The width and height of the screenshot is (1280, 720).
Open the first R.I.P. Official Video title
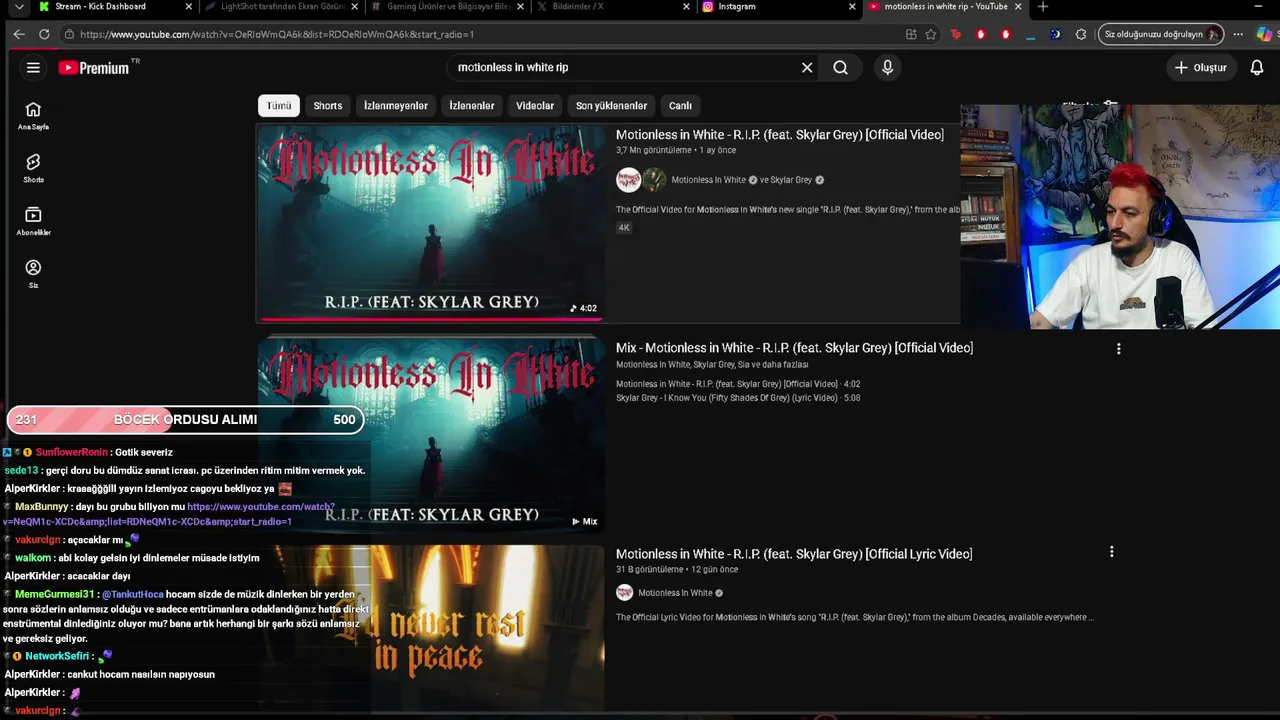pos(780,135)
